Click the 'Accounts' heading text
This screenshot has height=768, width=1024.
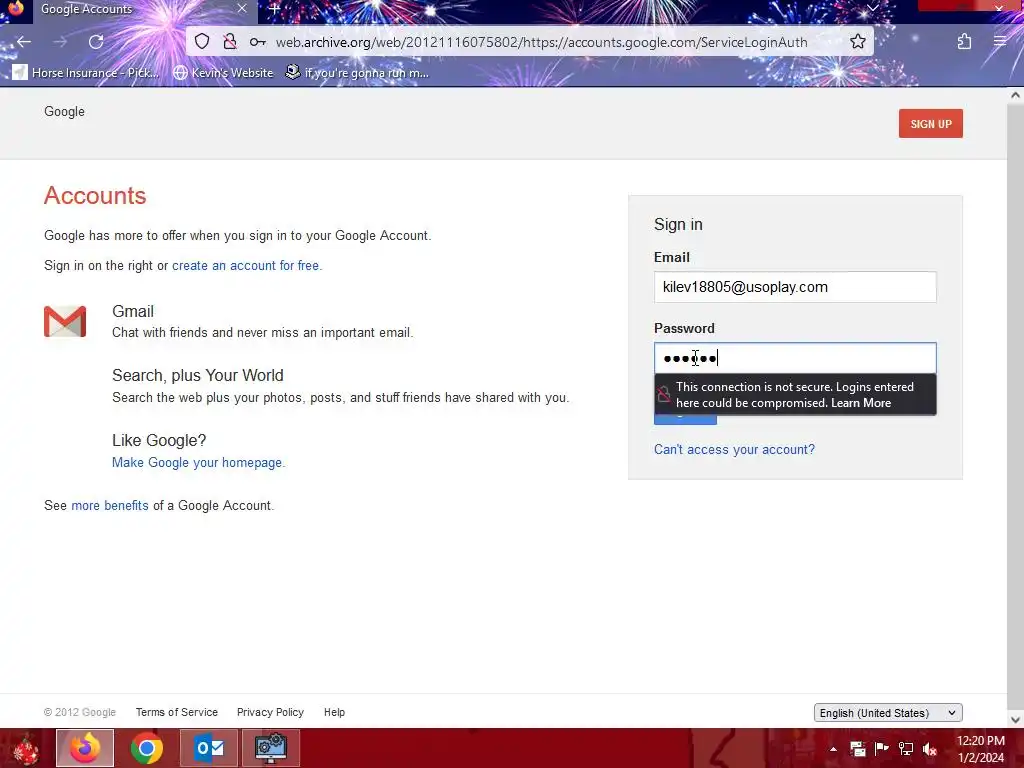coord(95,196)
